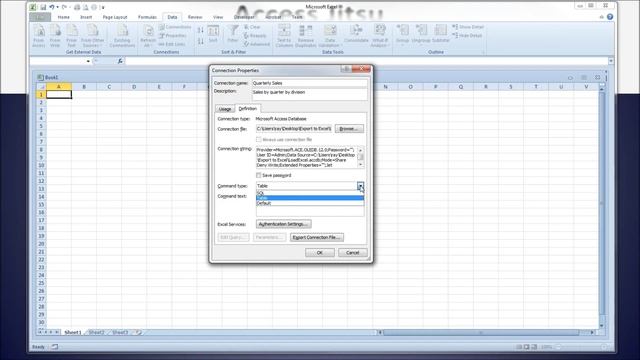This screenshot has height=360, width=640.
Task: Click Existing Connections icon
Action: click(122, 36)
